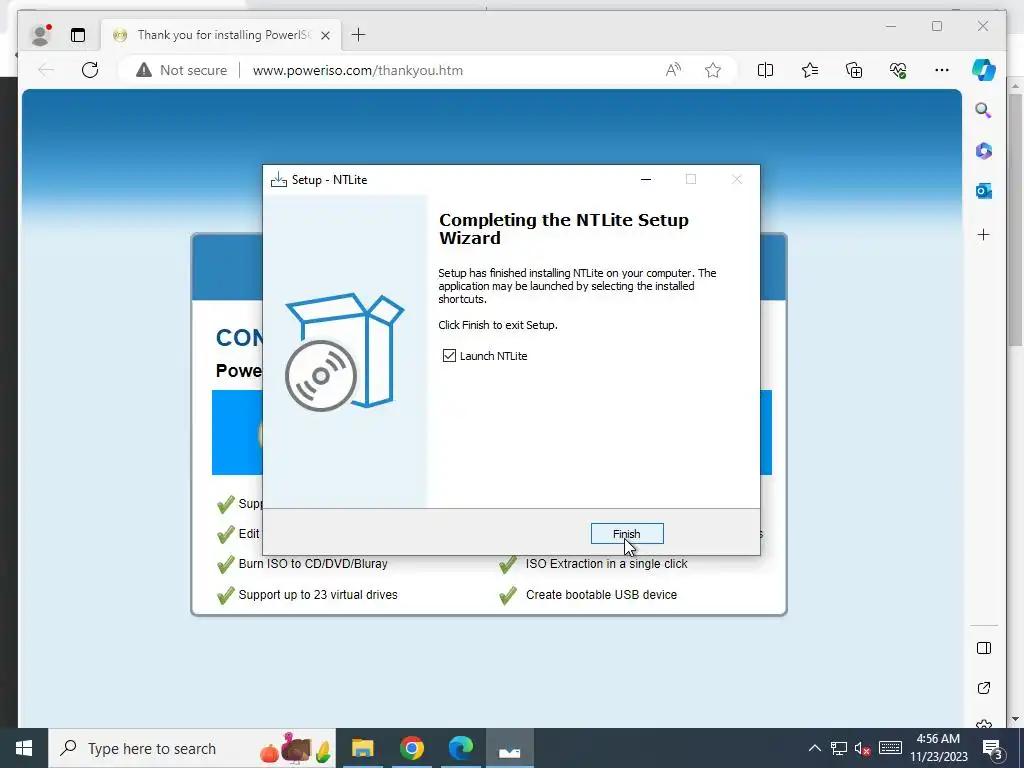
Task: Click the address bar URL poweriso.com/thankyou.htm
Action: (x=357, y=70)
